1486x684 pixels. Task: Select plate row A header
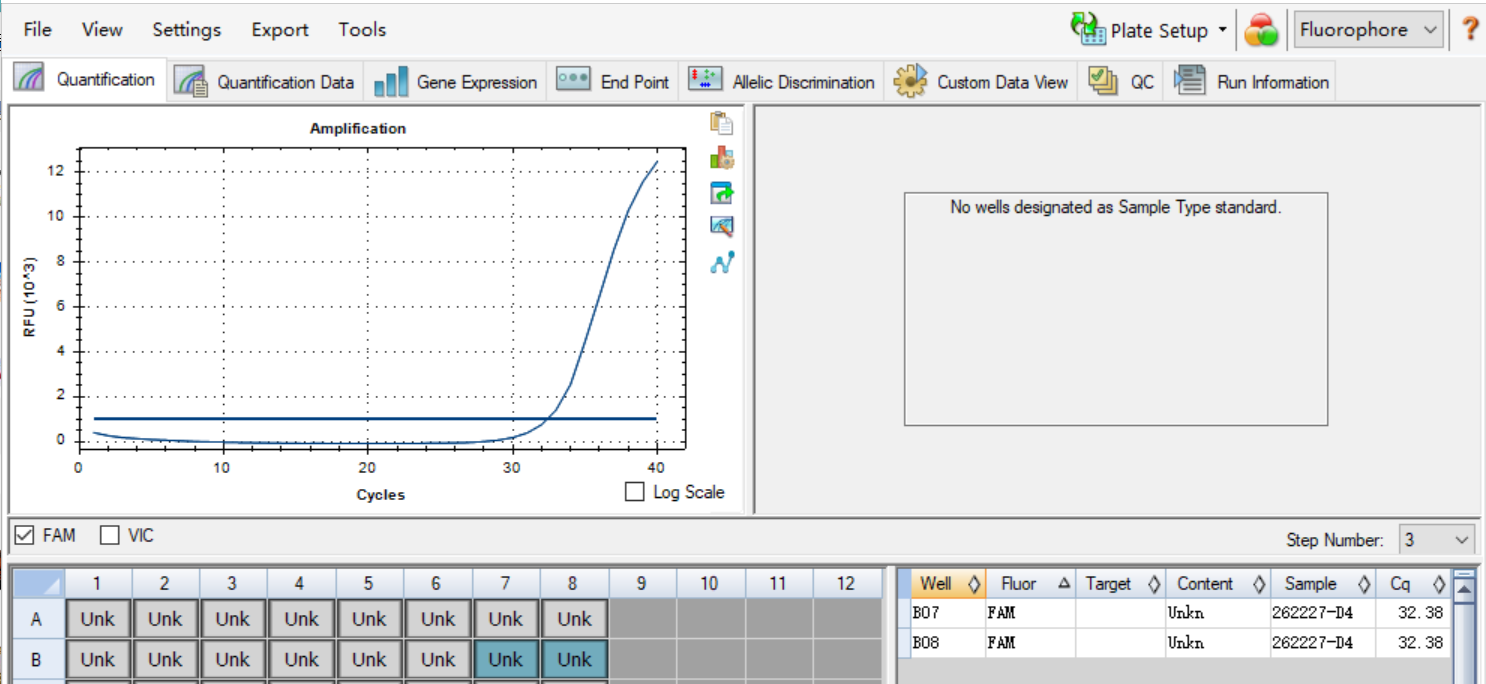pos(37,619)
